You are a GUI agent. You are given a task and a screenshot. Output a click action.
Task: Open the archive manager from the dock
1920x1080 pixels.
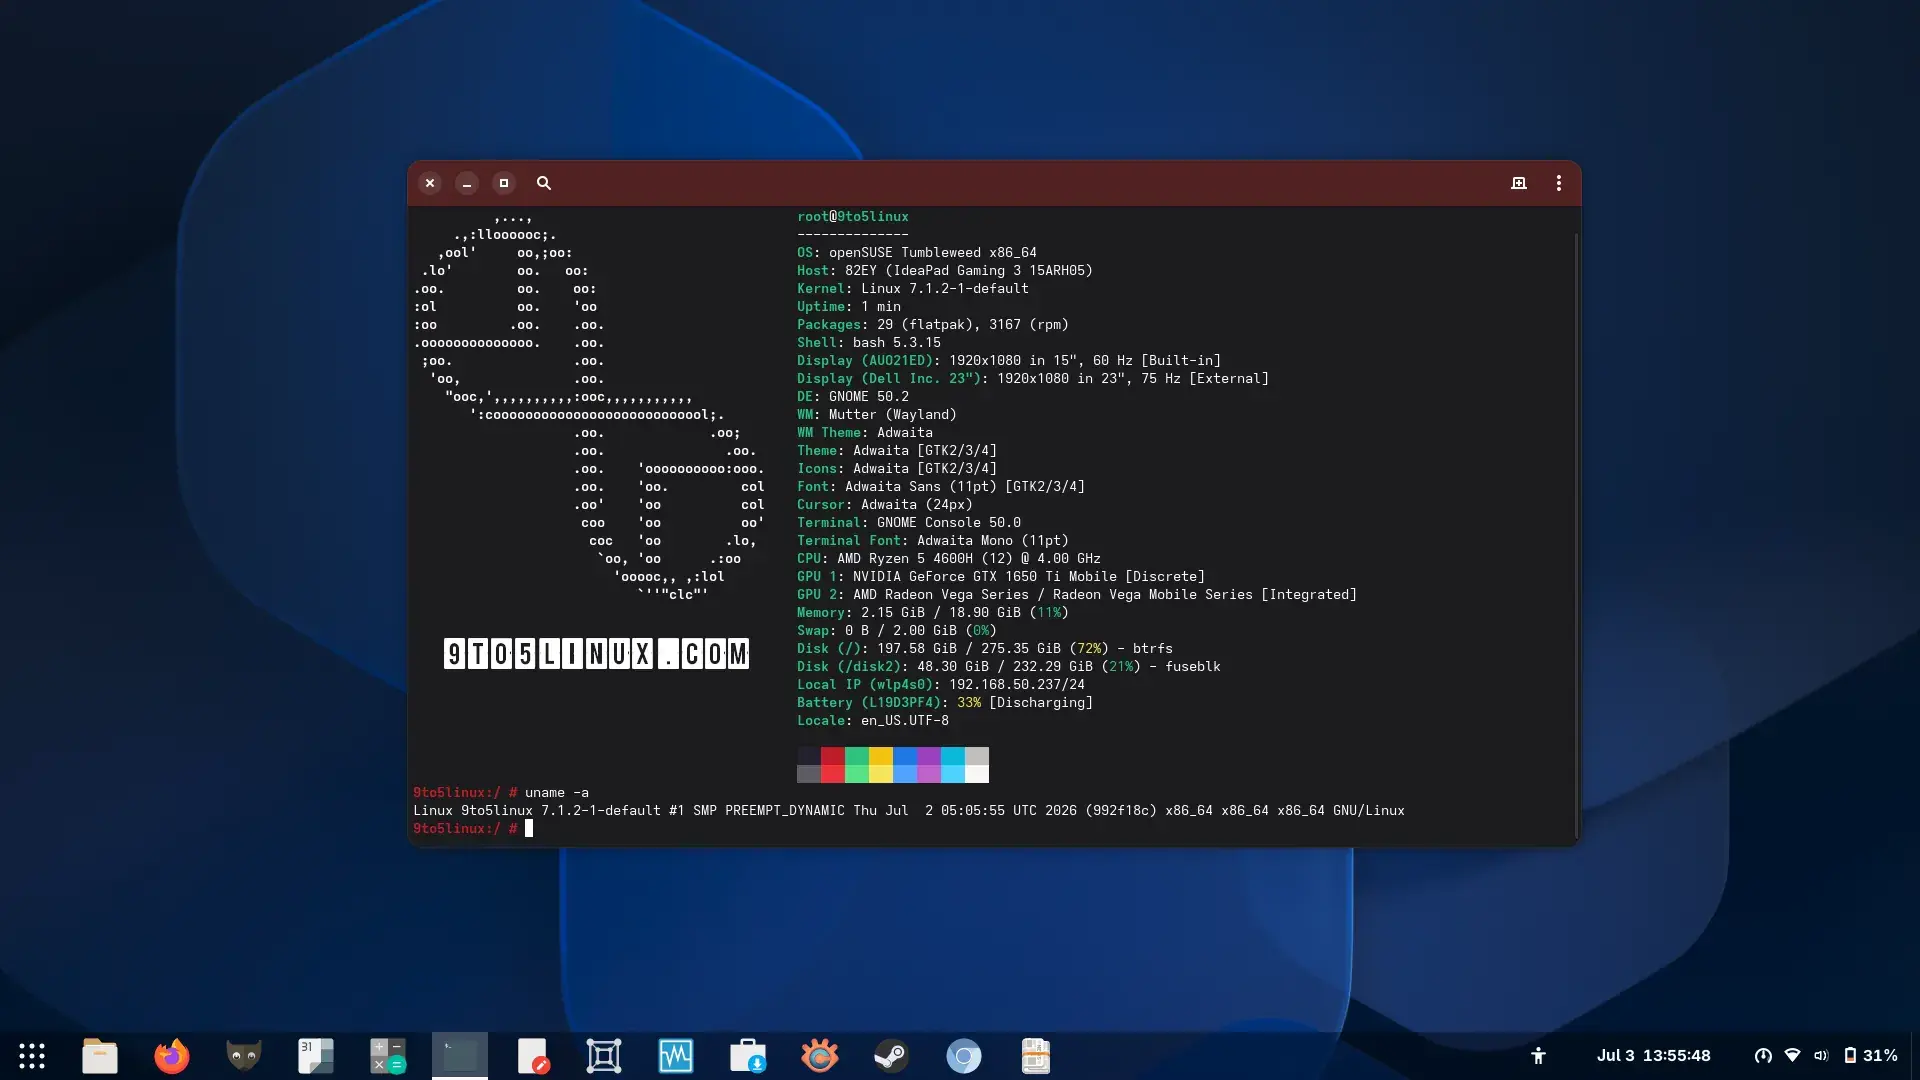[x=1036, y=1056]
